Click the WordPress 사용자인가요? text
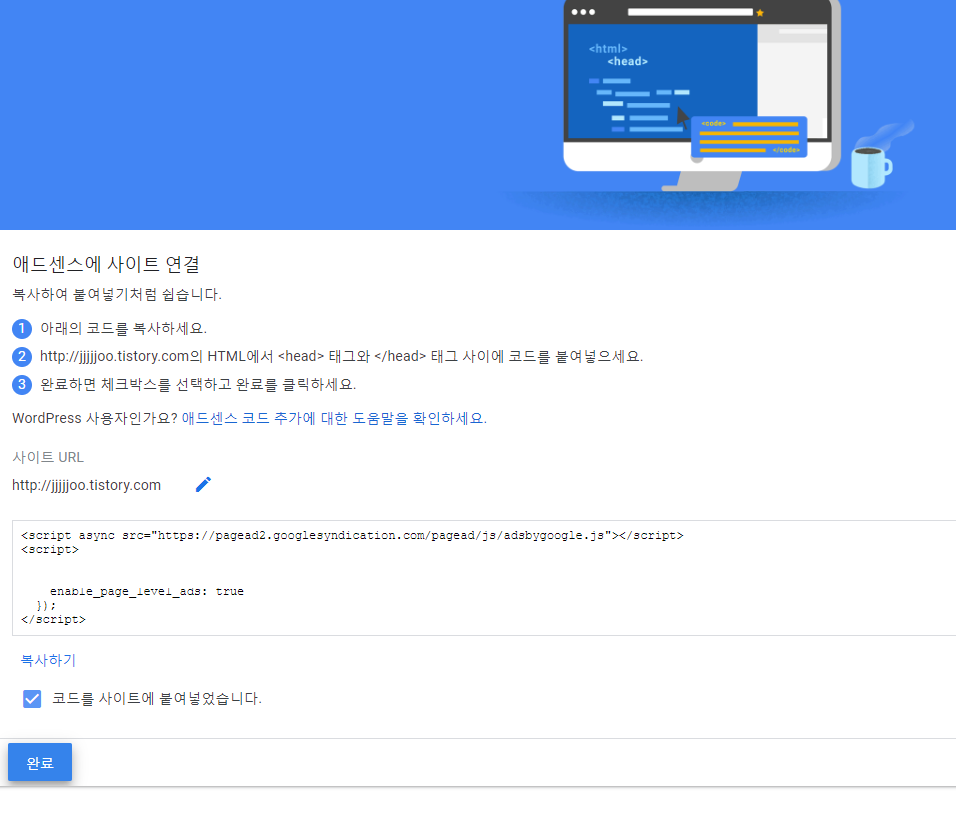The image size is (956, 824). click(95, 418)
